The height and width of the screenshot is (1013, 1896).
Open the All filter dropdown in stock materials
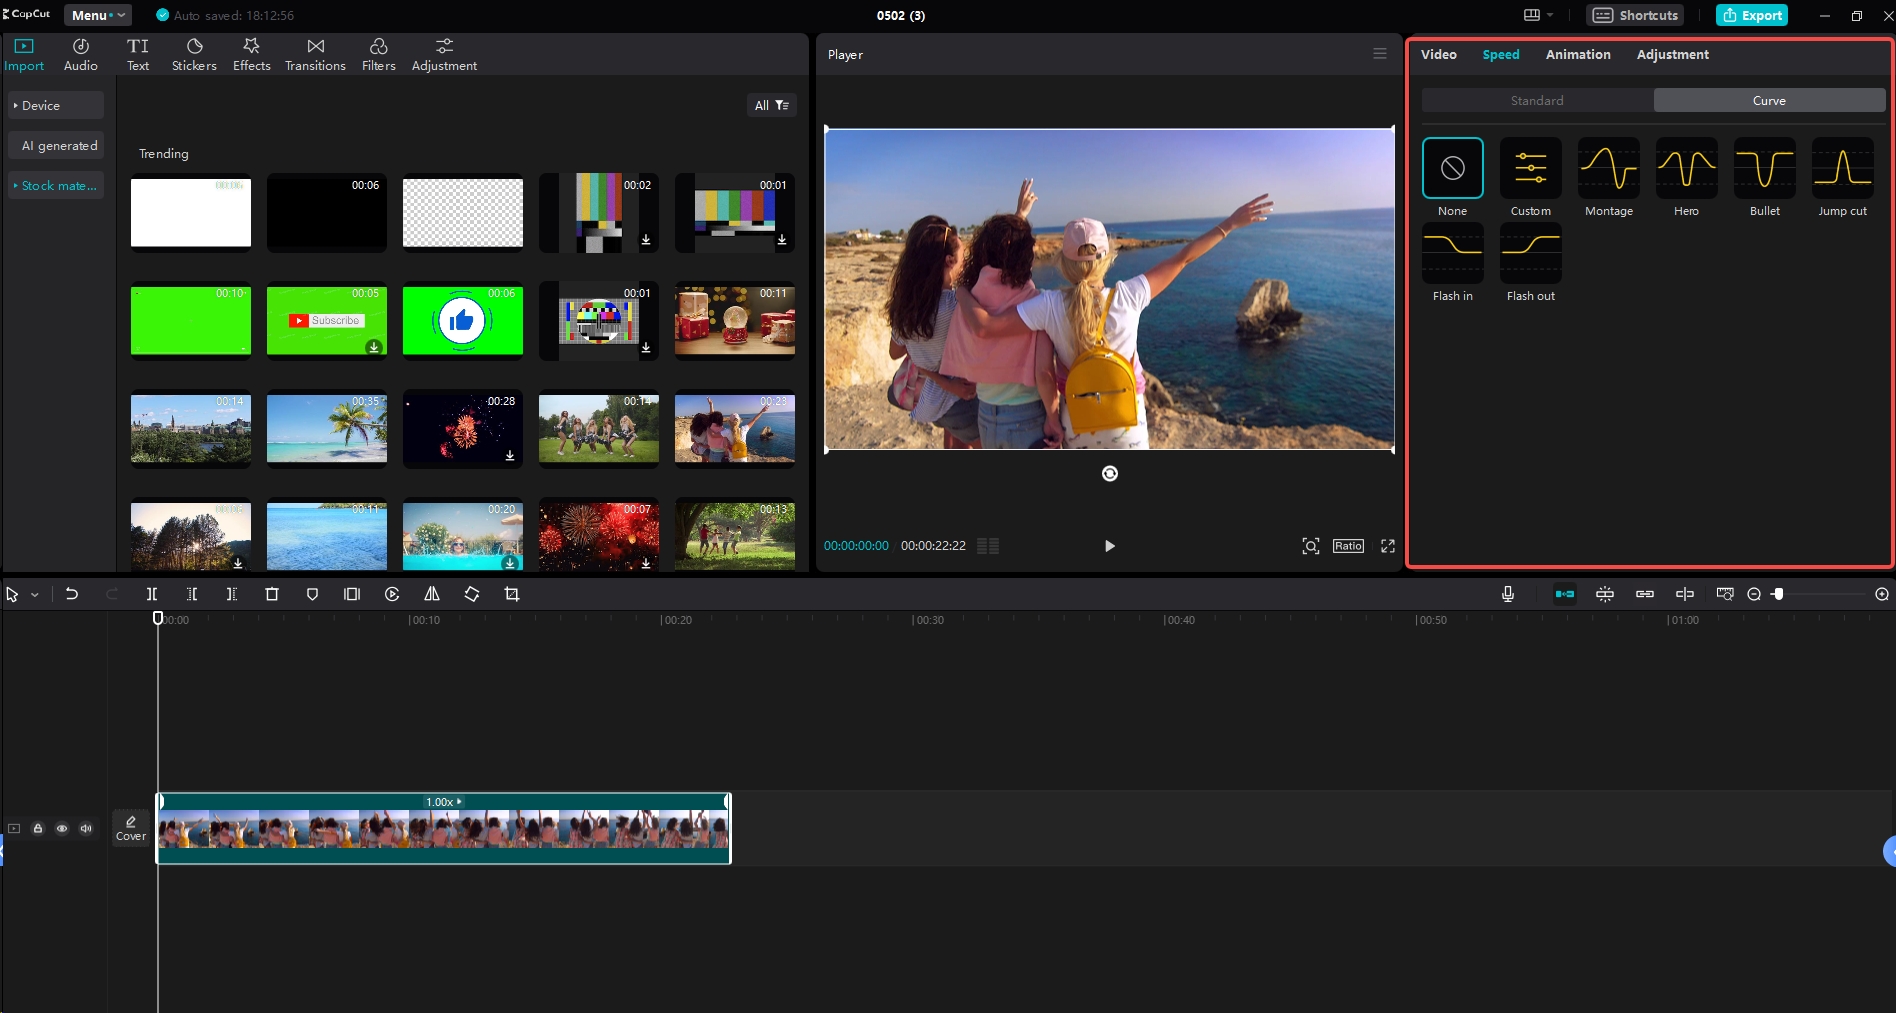pyautogui.click(x=770, y=105)
